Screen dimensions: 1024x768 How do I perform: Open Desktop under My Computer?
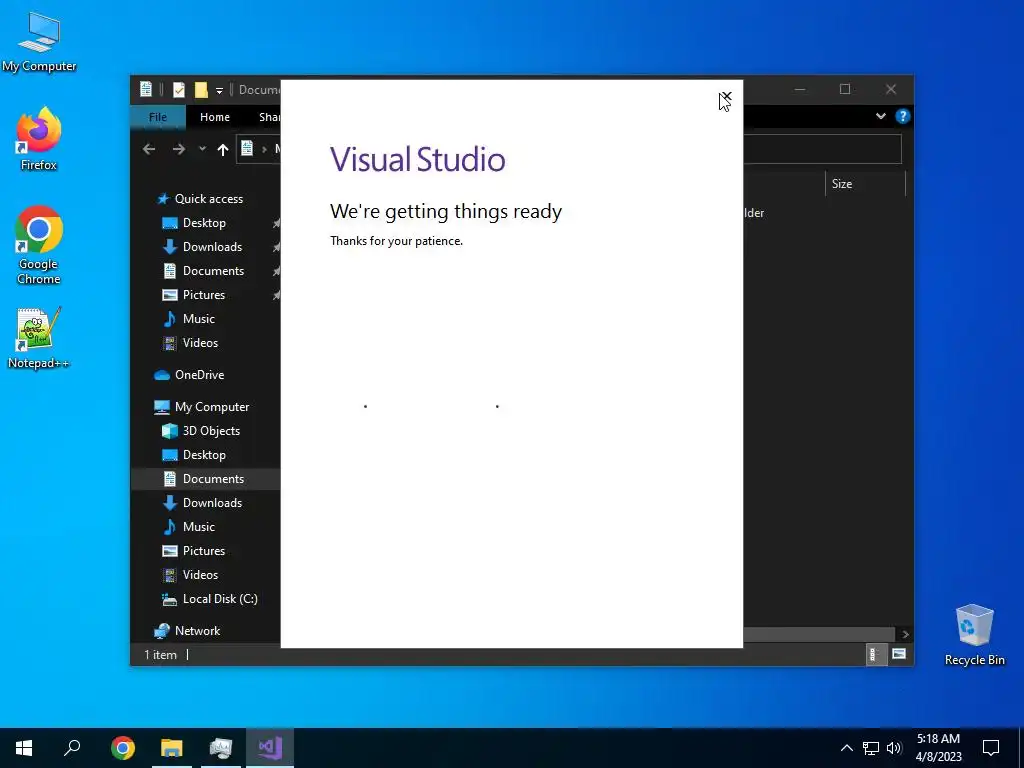204,455
